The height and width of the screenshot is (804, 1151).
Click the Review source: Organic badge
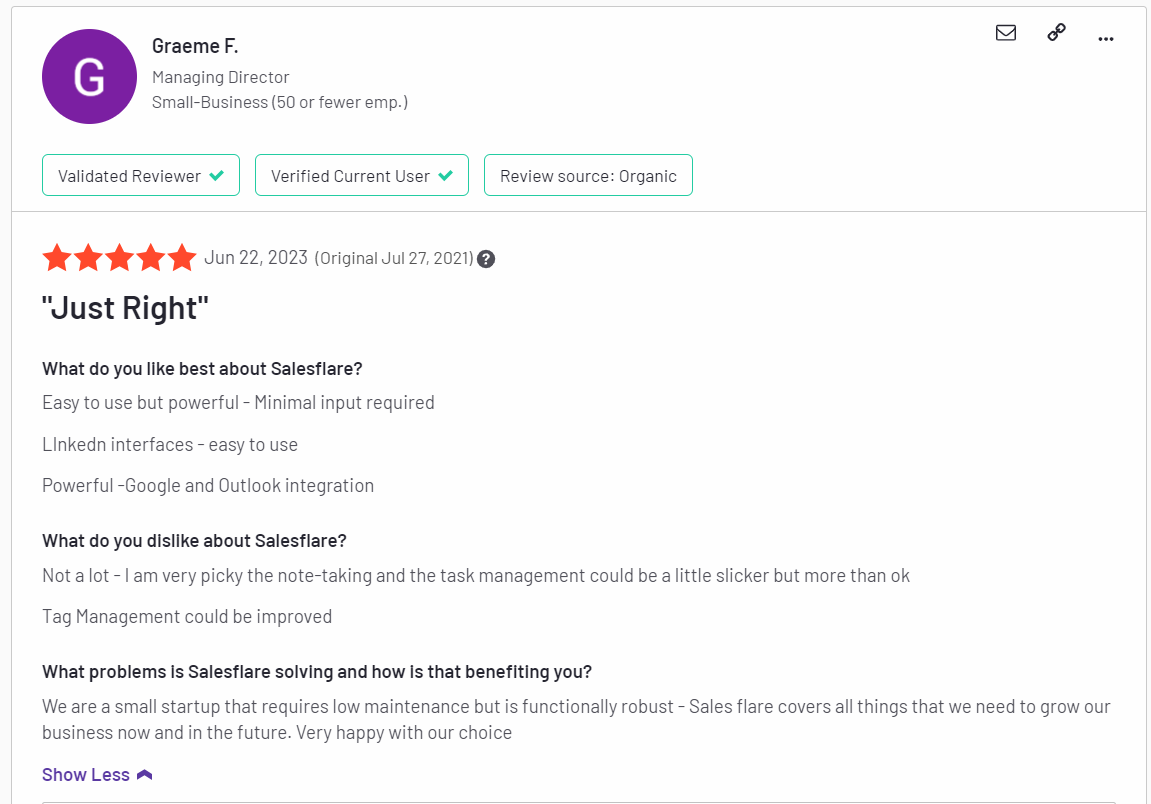[x=588, y=175]
